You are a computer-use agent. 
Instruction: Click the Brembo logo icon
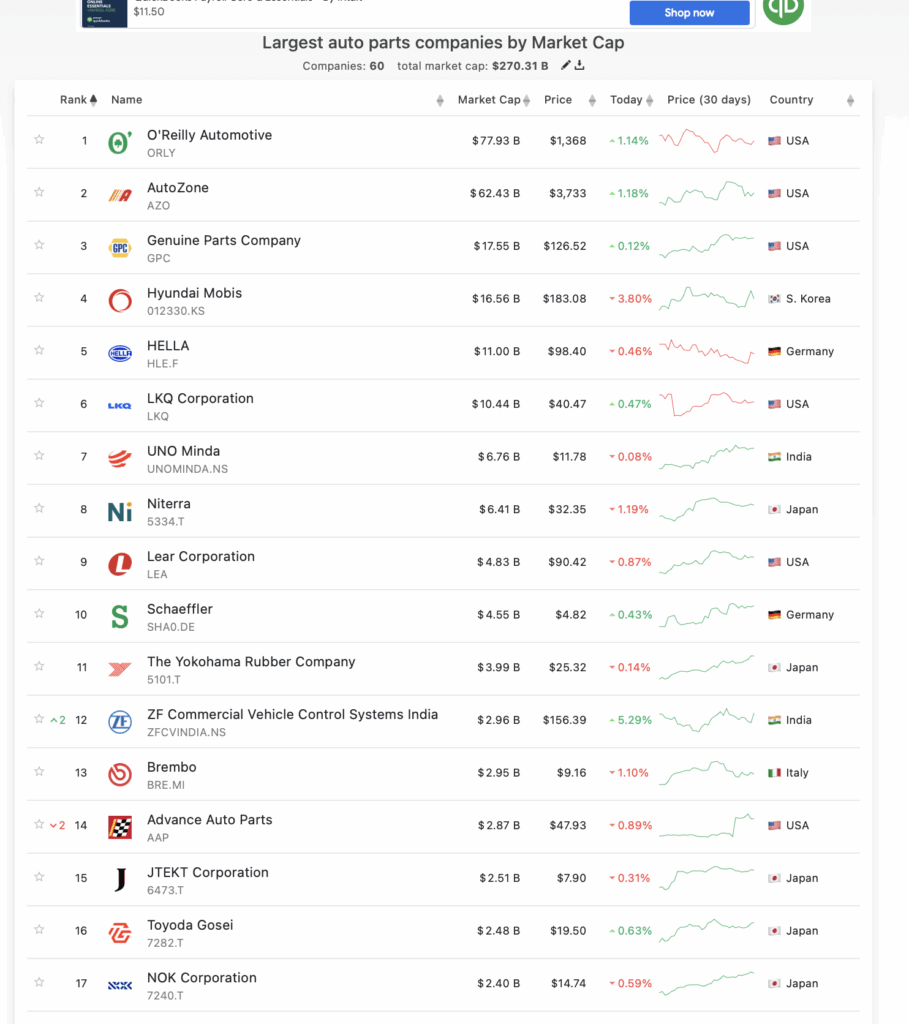(x=120, y=774)
